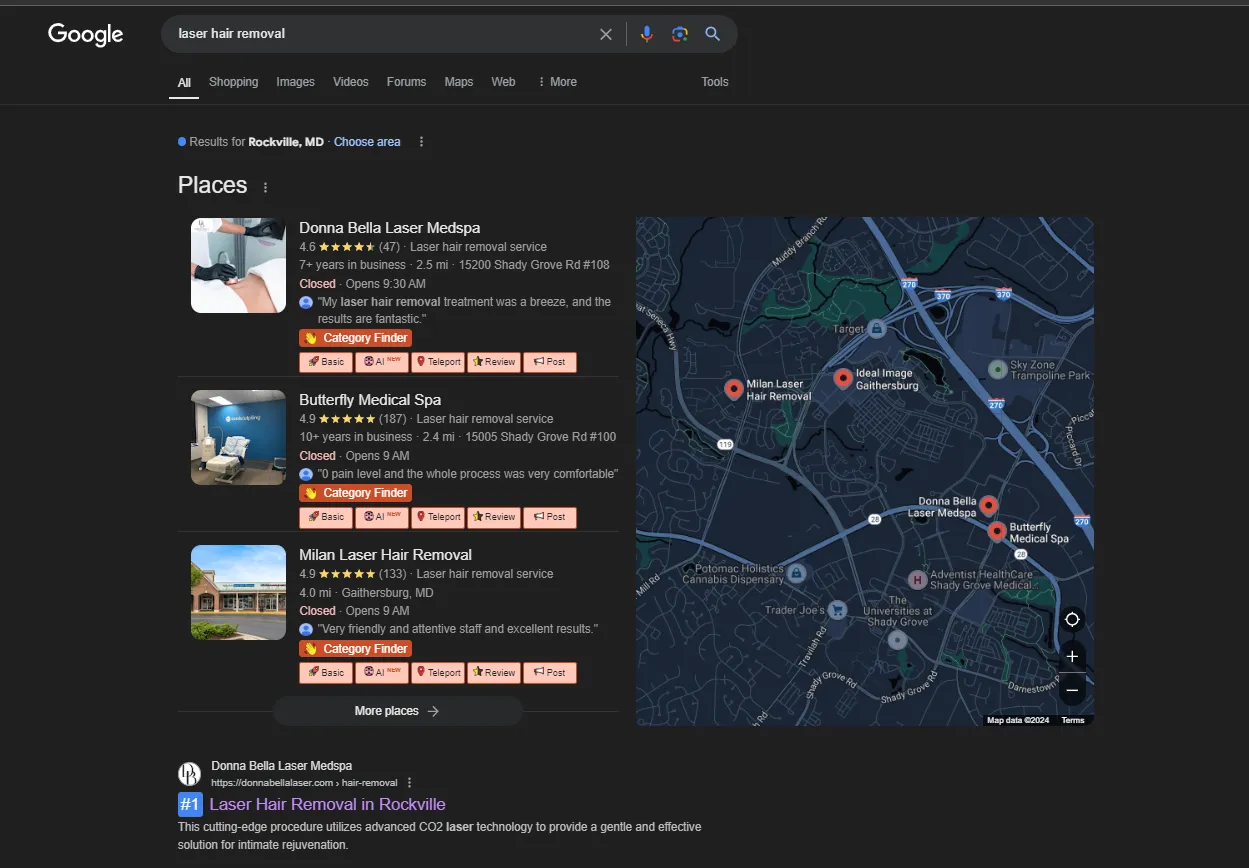The image size is (1249, 868).
Task: Switch to the Maps tab
Action: coord(459,82)
